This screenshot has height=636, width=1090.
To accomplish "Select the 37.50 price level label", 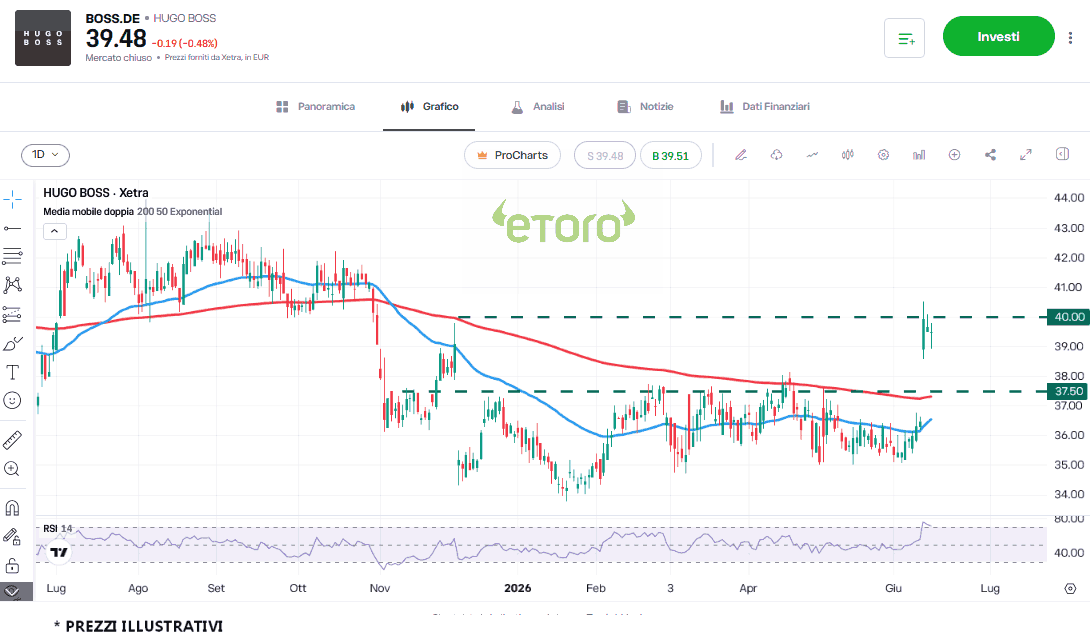I will tap(1068, 391).
